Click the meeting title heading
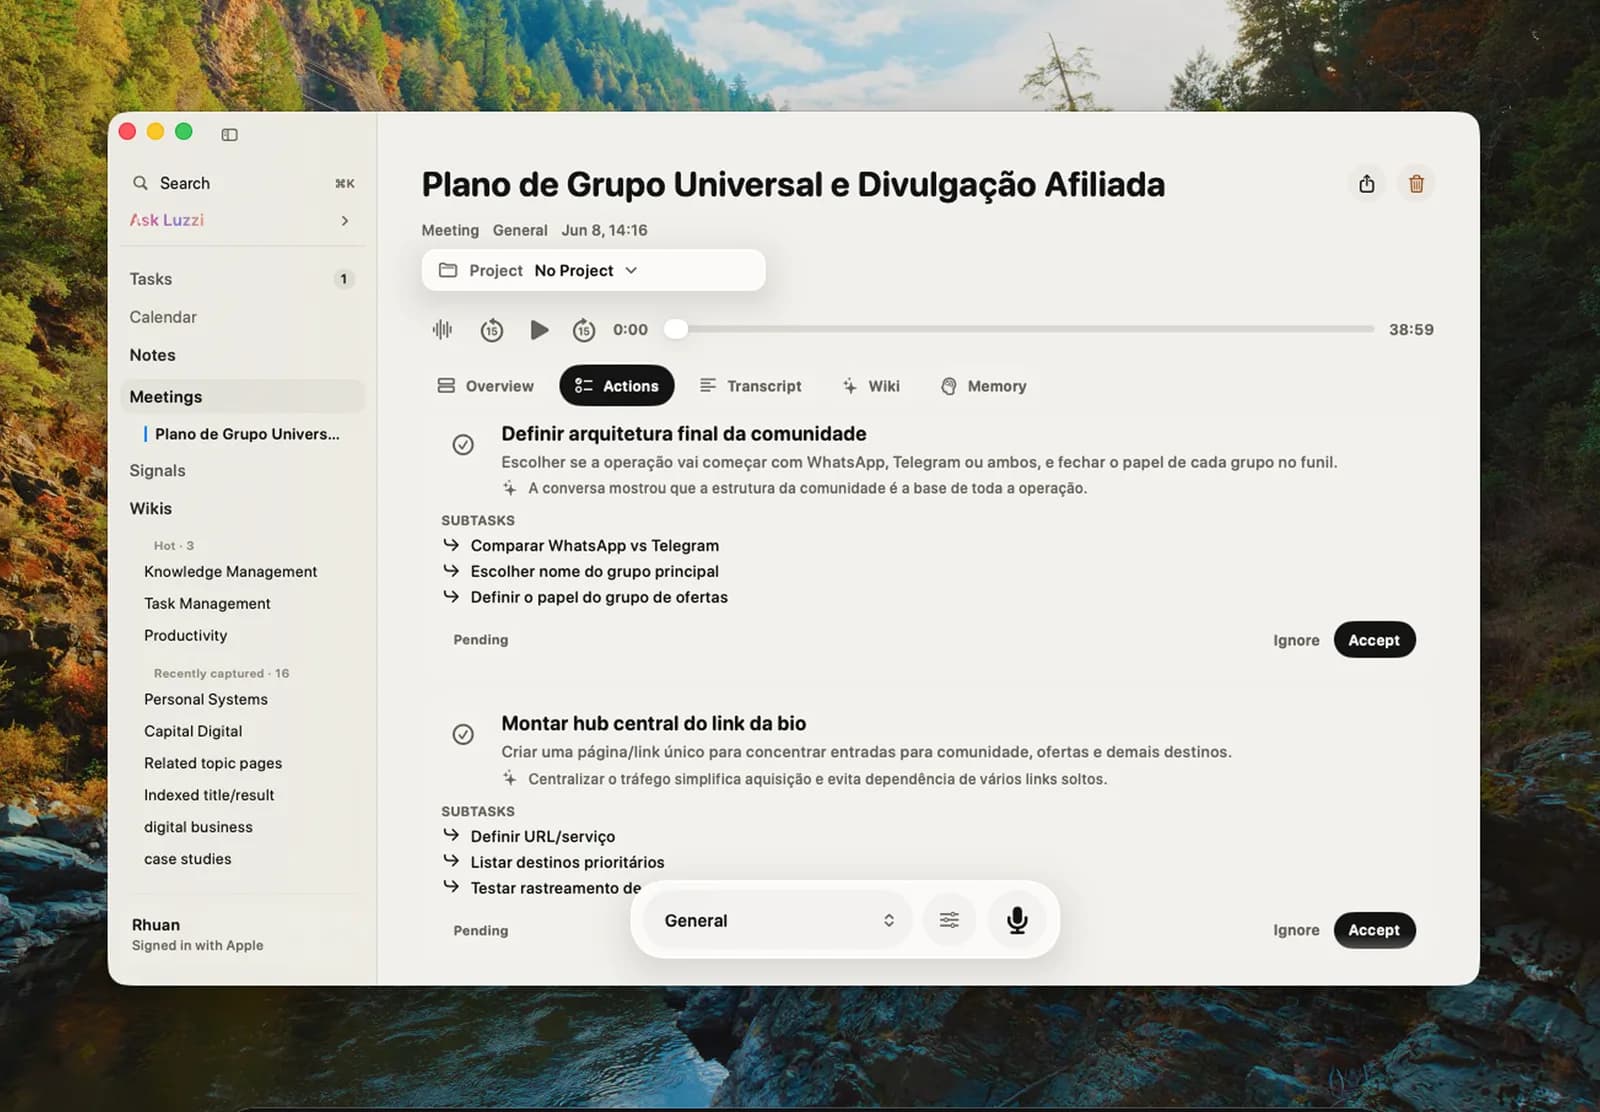This screenshot has height=1112, width=1600. point(793,185)
